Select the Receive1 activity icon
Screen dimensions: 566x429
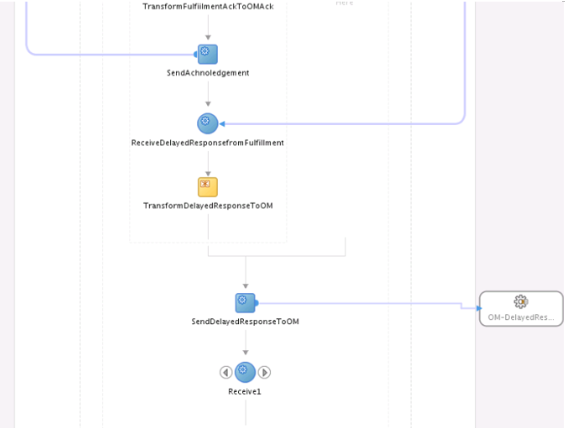[245, 372]
